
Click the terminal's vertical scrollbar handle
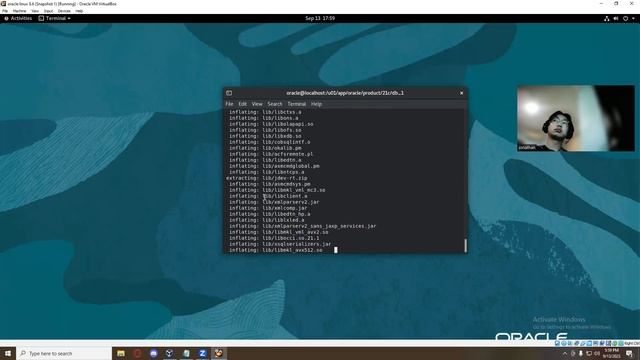(465, 245)
